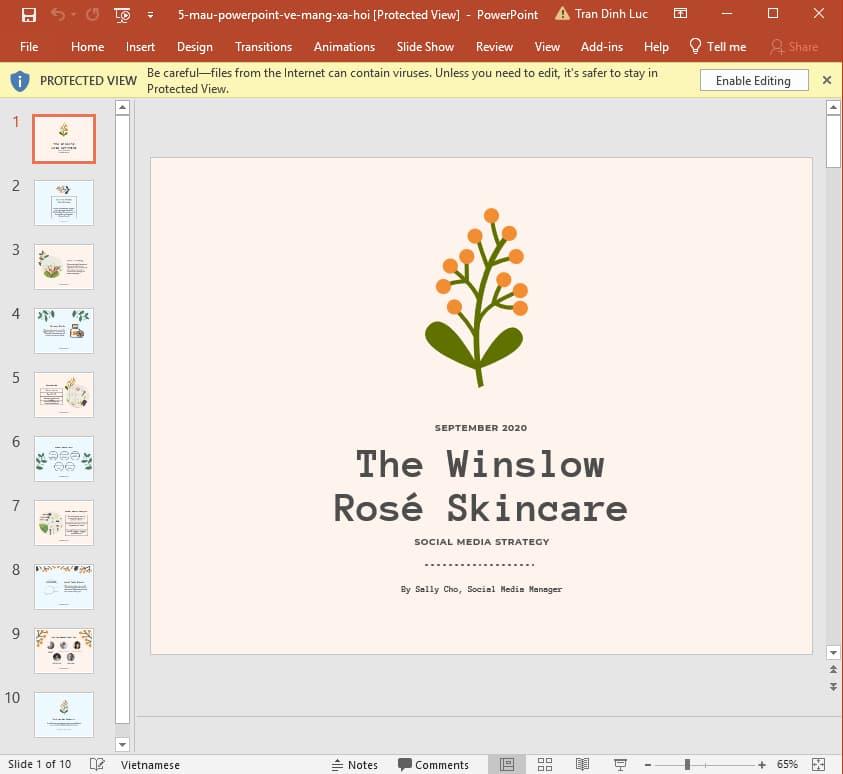843x774 pixels.
Task: Click Start From Beginning in Quick Access Toolbar
Action: (x=122, y=13)
